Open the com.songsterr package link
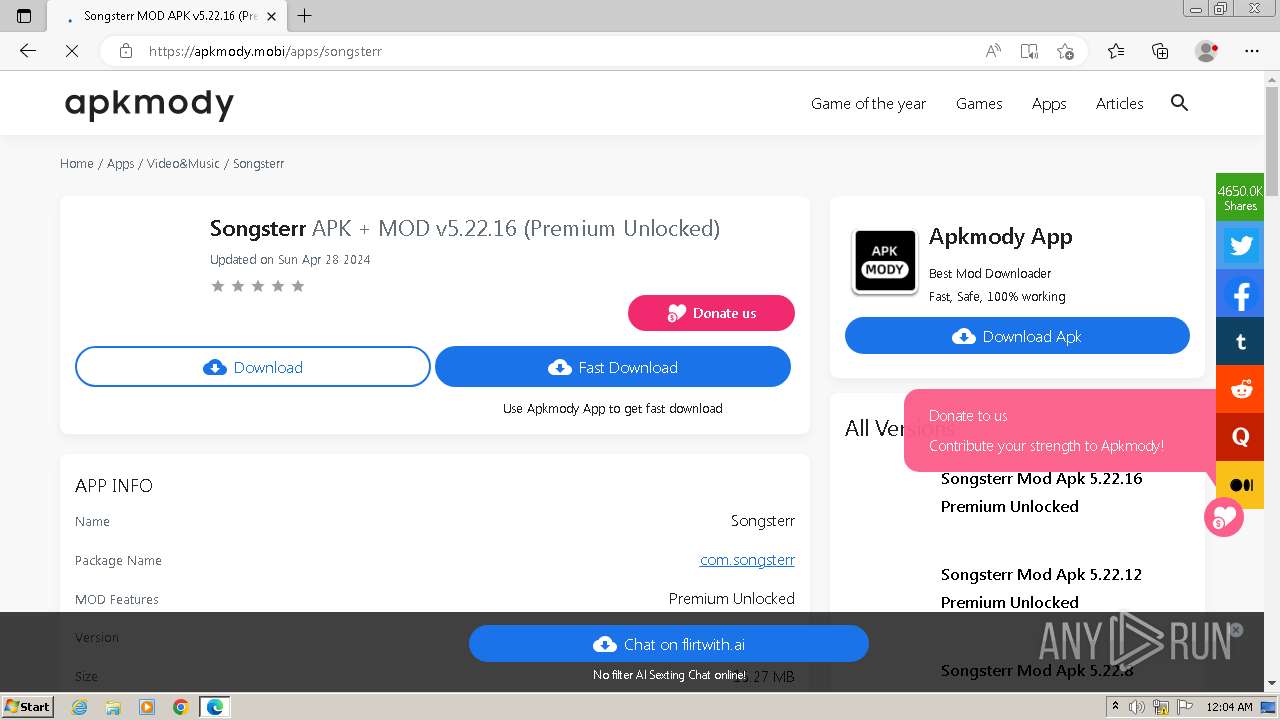 tap(747, 560)
